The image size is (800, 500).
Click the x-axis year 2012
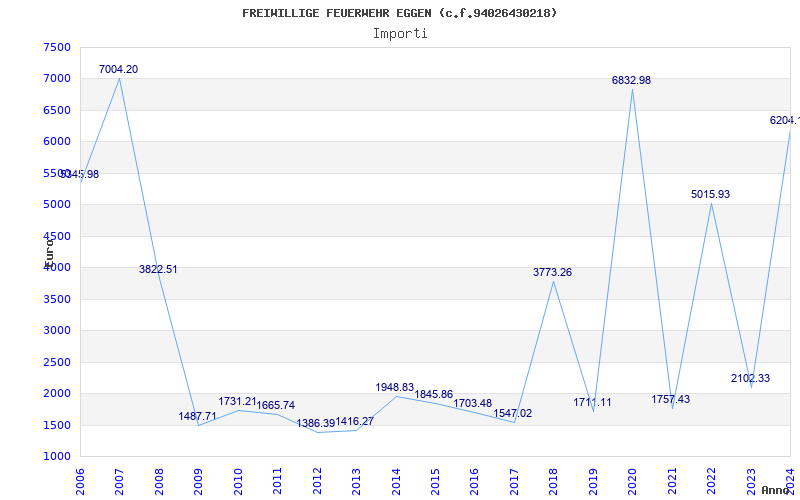317,482
